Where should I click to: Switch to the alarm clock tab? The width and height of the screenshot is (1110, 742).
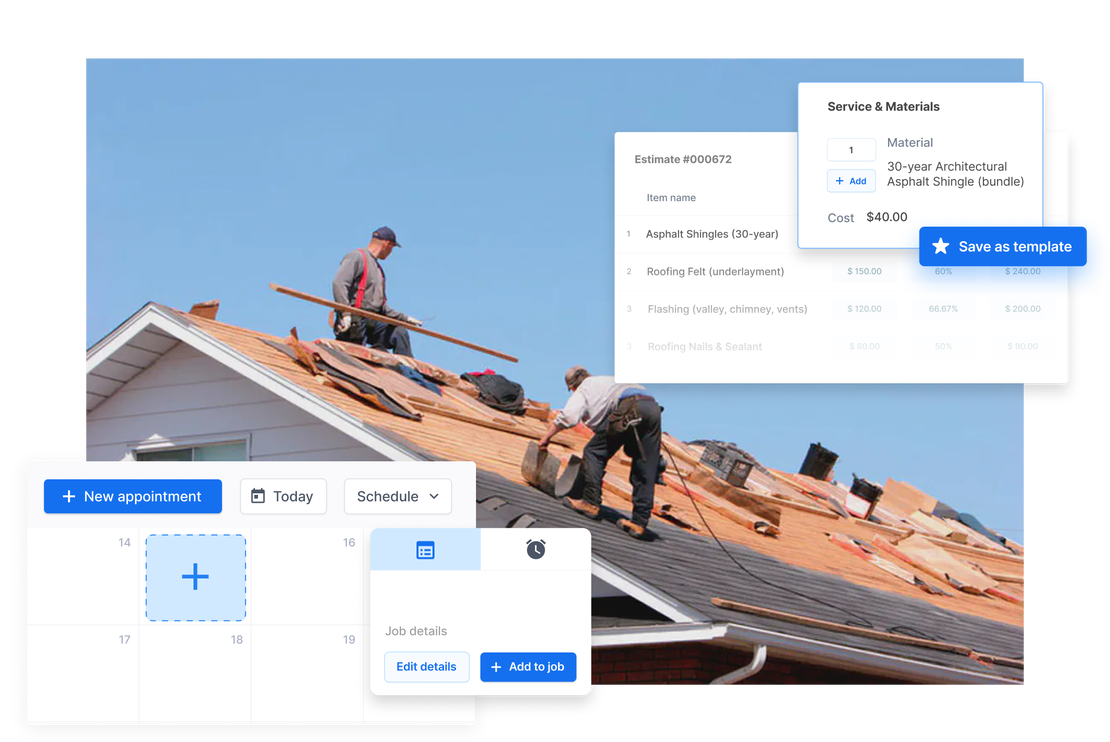[x=536, y=550]
